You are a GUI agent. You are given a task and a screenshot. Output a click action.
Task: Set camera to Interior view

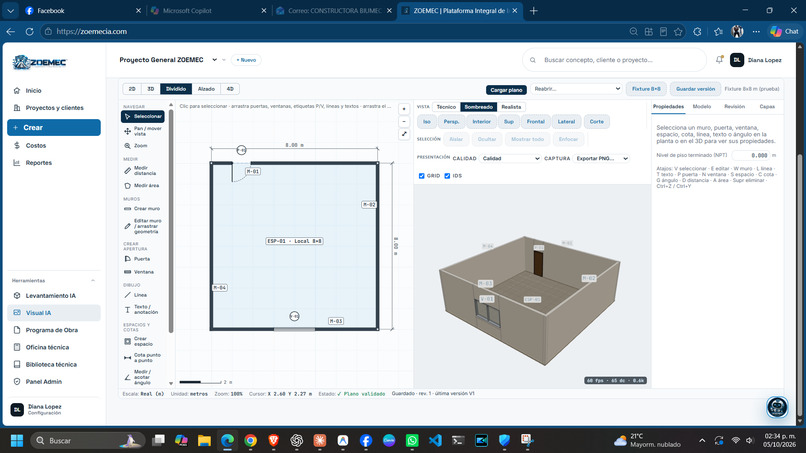(482, 122)
